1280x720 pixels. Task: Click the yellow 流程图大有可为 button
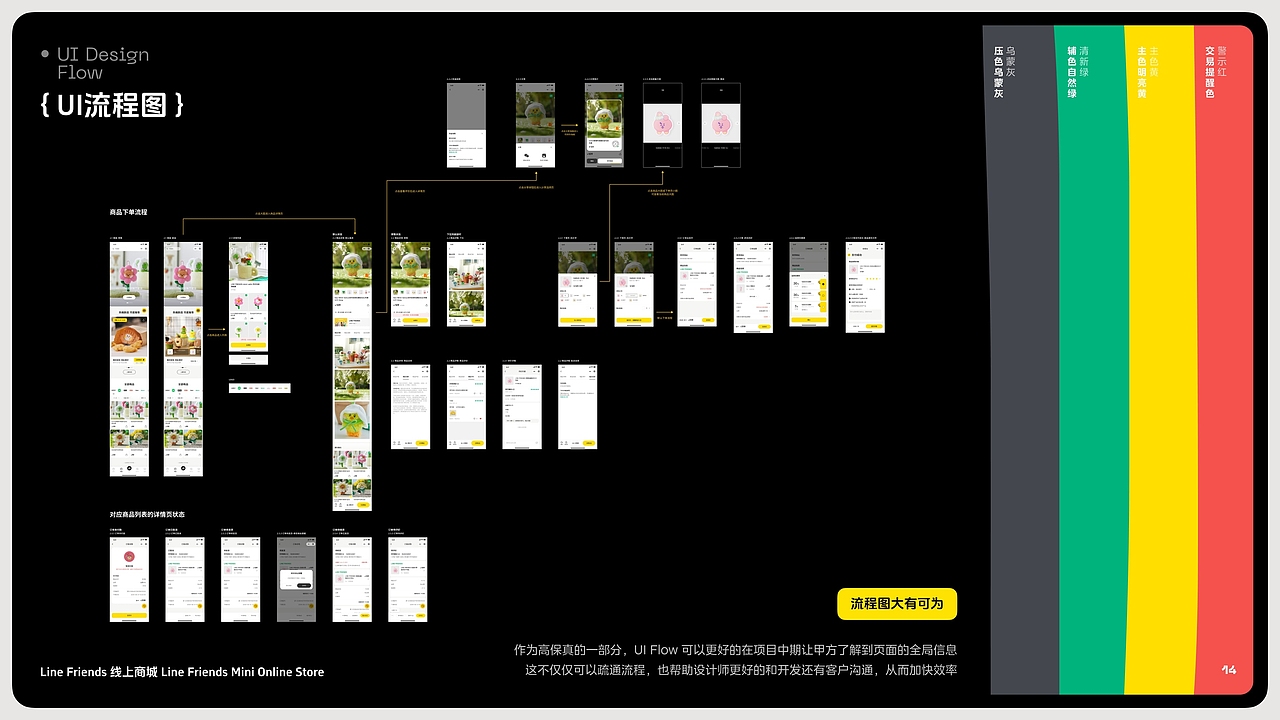point(897,604)
